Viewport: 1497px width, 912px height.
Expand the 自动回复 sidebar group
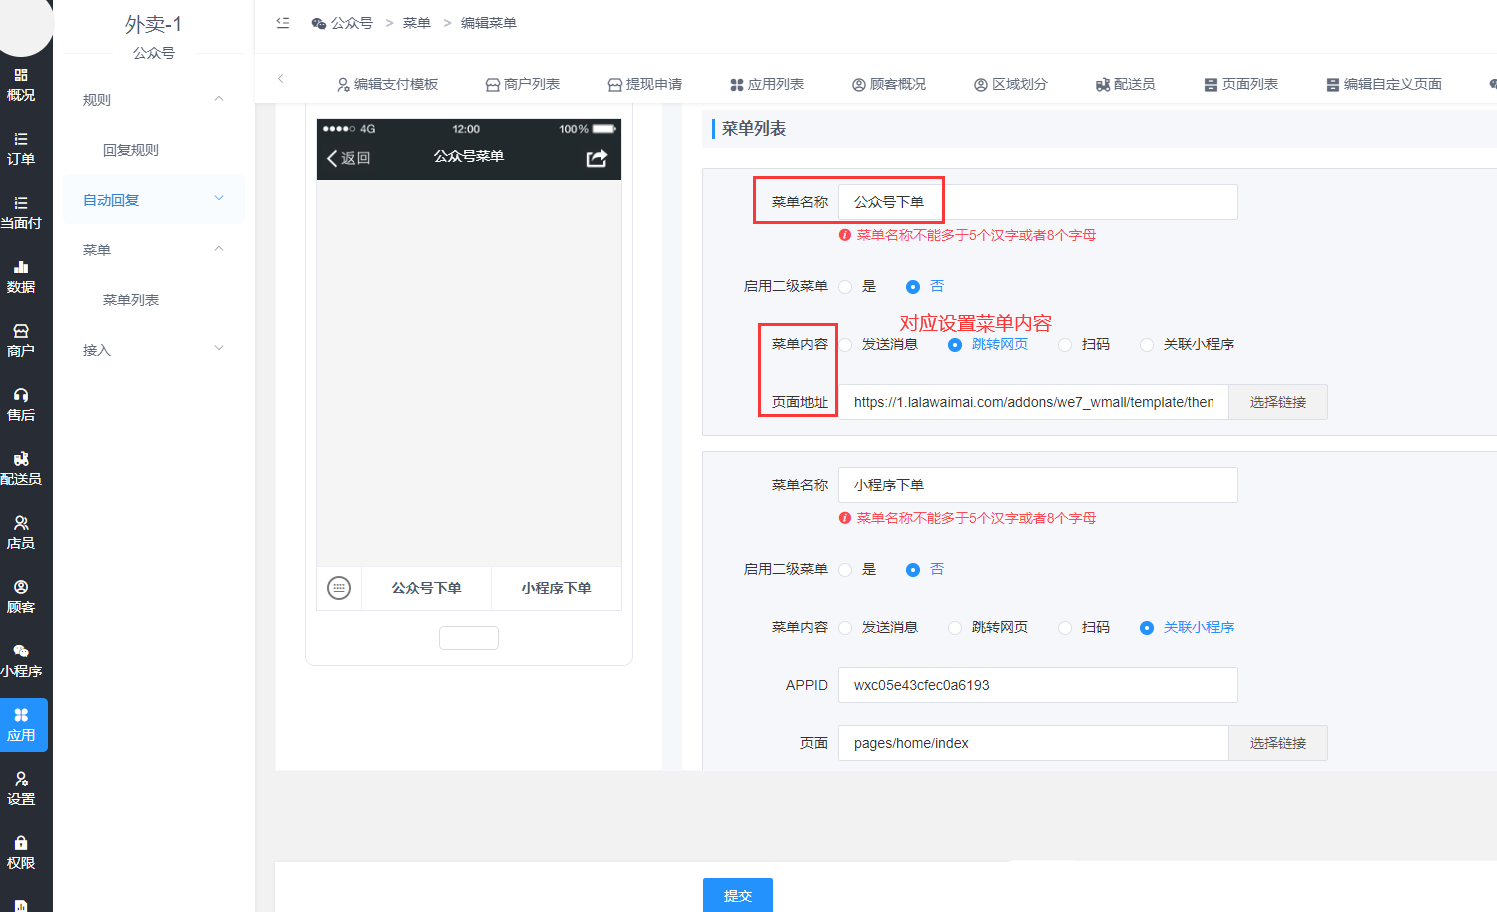[153, 200]
